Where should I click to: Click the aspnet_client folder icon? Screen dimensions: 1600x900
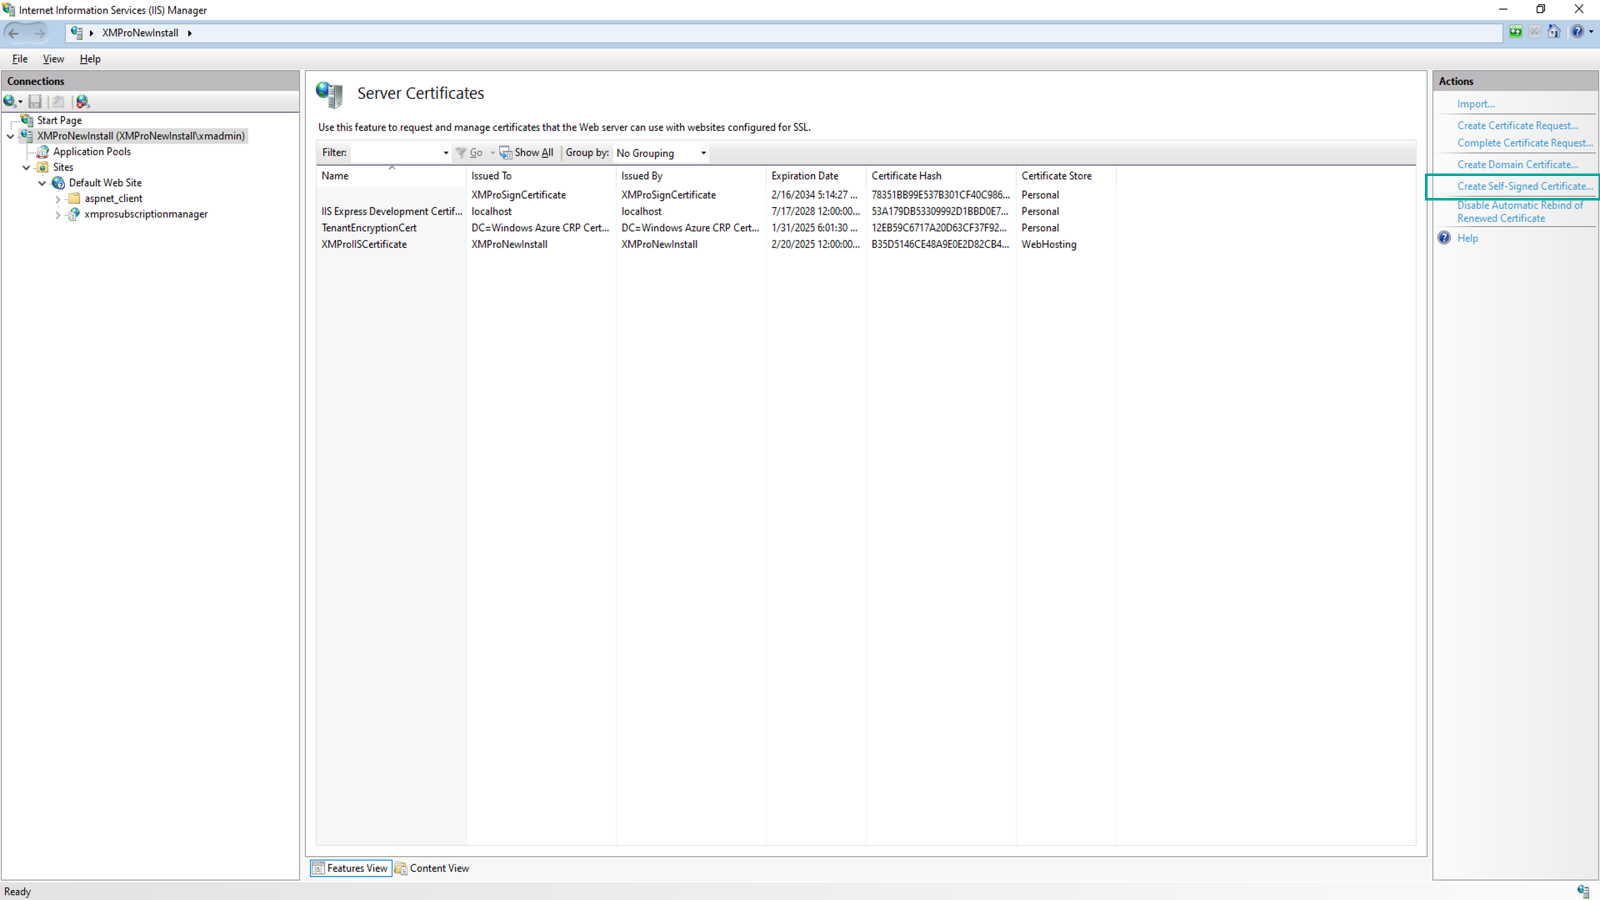[74, 199]
